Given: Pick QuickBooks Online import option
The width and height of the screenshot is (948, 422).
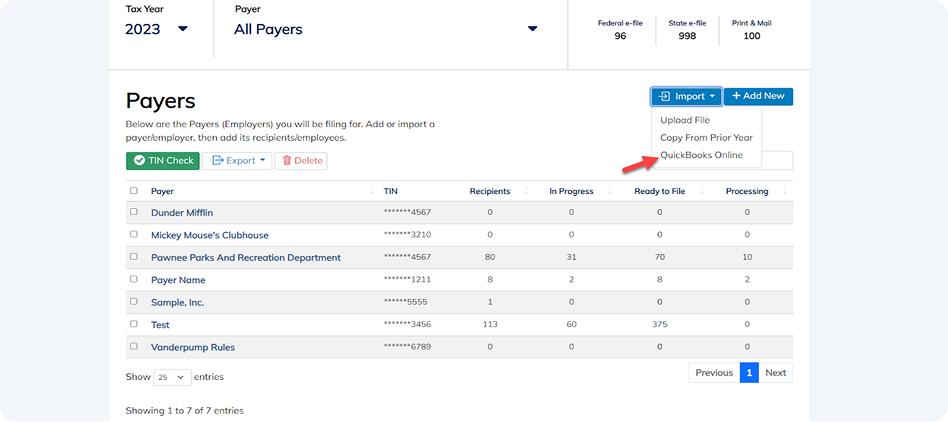Looking at the screenshot, I should tap(701, 155).
